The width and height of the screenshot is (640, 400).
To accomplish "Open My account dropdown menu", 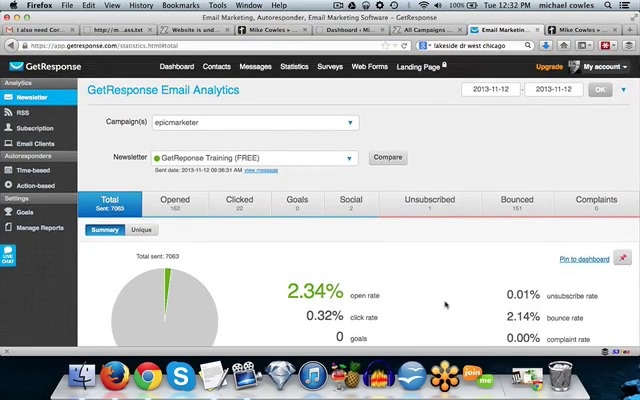I will tap(605, 67).
